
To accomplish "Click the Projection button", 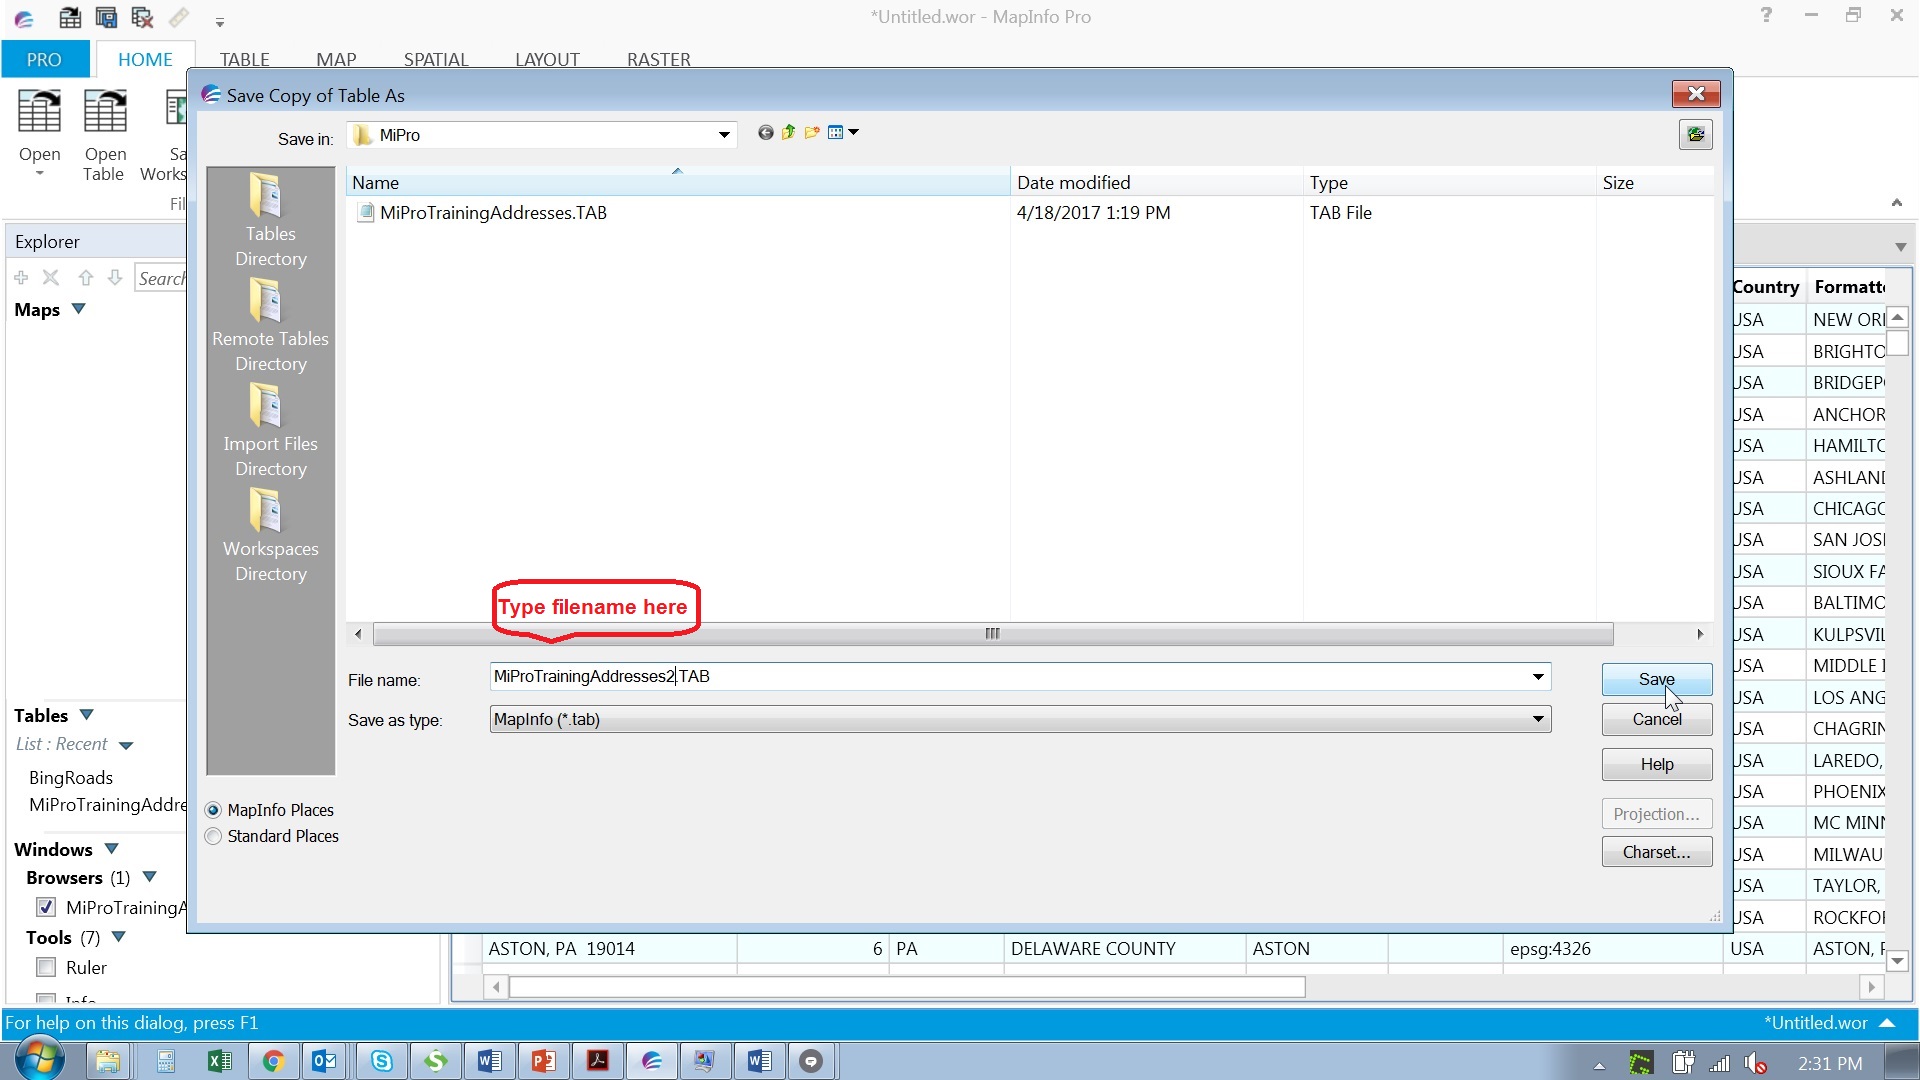I will point(1656,813).
